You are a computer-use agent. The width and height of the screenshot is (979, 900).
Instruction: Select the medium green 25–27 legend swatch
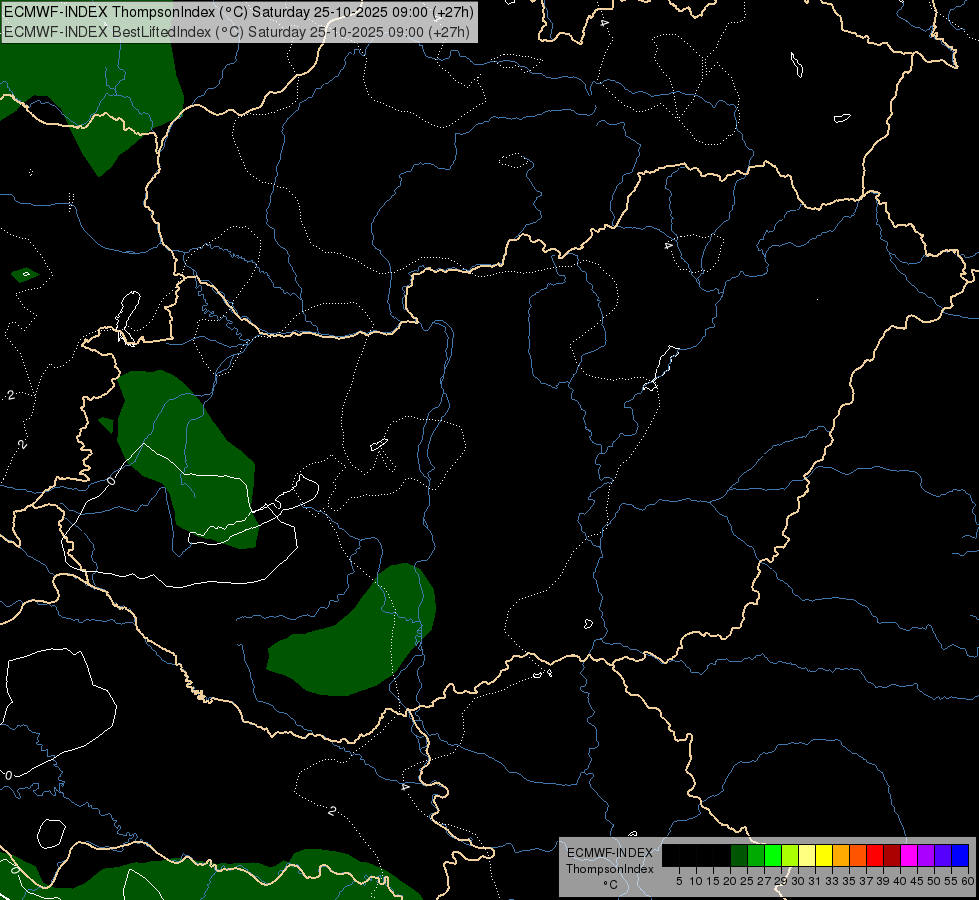(756, 855)
